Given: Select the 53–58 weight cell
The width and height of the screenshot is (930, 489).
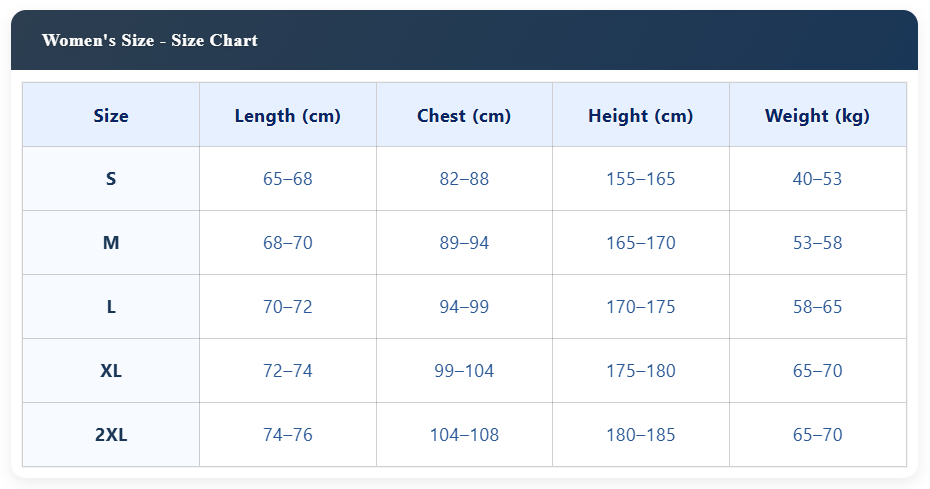Looking at the screenshot, I should (x=817, y=243).
